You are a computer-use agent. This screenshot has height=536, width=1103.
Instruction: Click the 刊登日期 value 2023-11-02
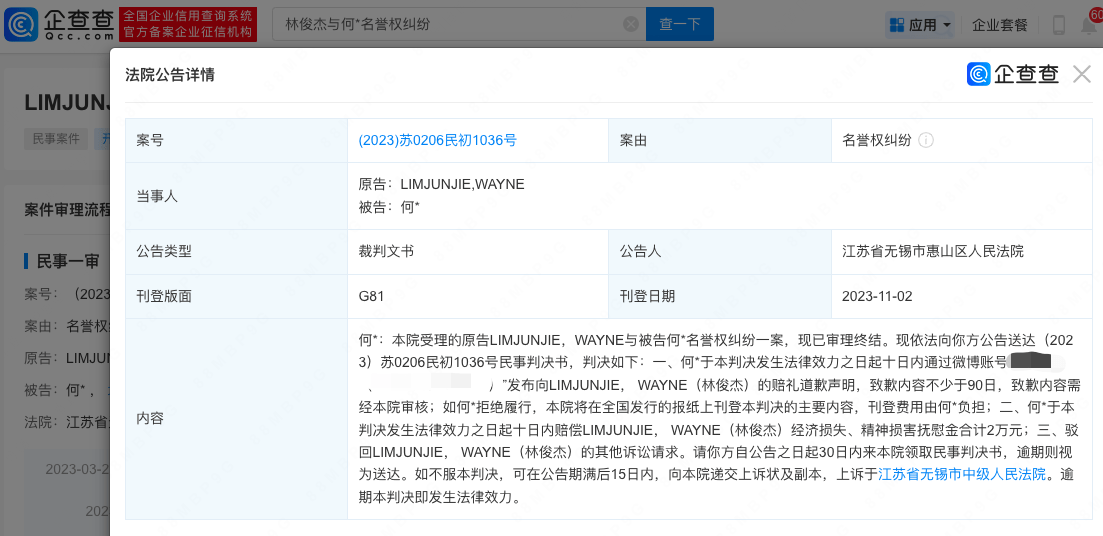877,296
